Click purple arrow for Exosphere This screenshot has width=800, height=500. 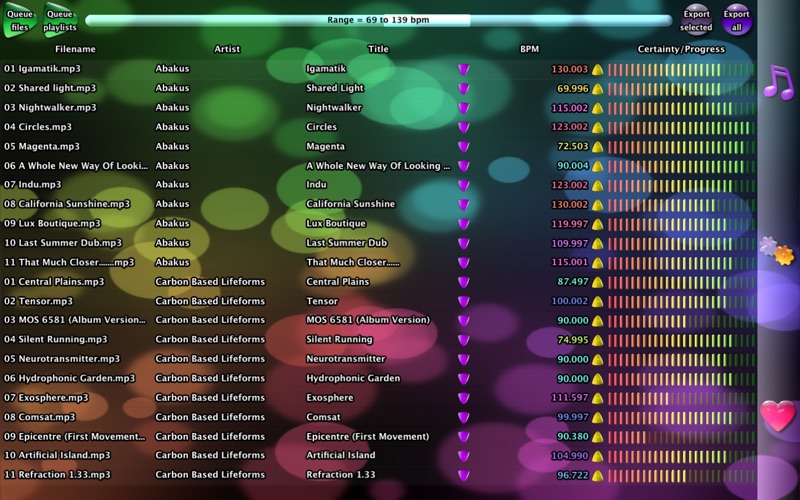coord(463,398)
